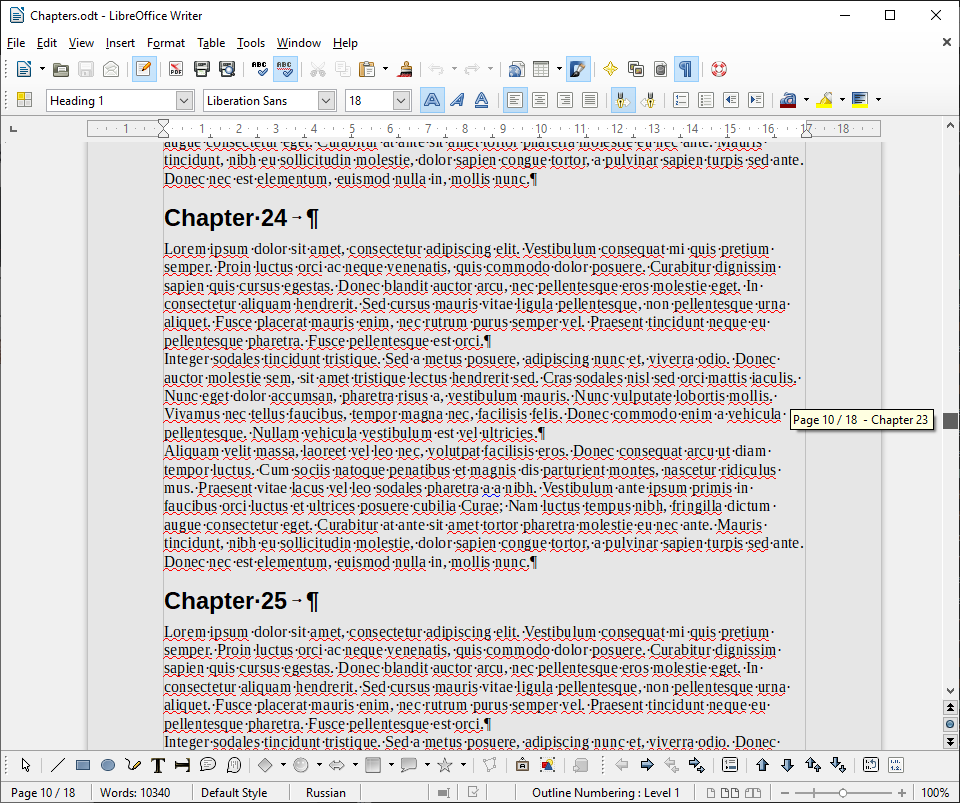This screenshot has width=960, height=803.
Task: Open word count via Words: 10340
Action: 140,791
